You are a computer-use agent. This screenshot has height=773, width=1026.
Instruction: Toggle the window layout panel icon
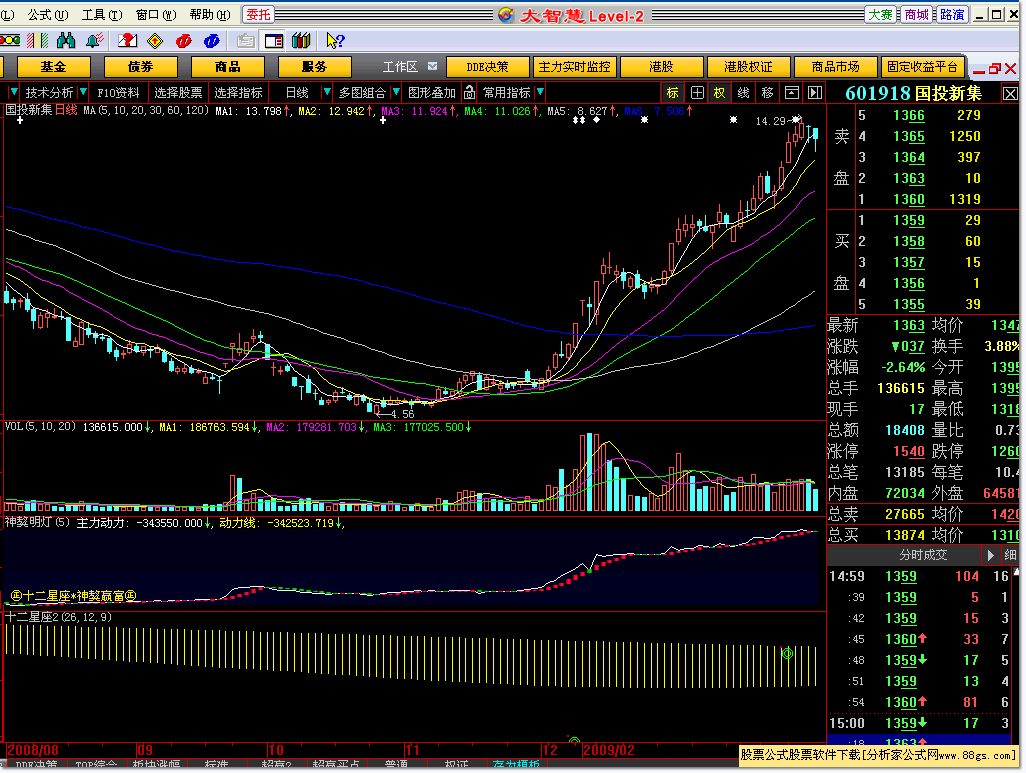274,41
